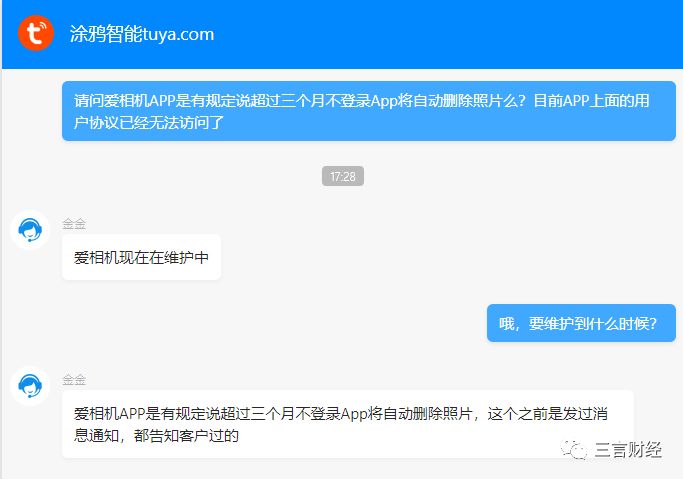Click the 三言财经 watermark text
683x479 pixels.
coord(628,449)
